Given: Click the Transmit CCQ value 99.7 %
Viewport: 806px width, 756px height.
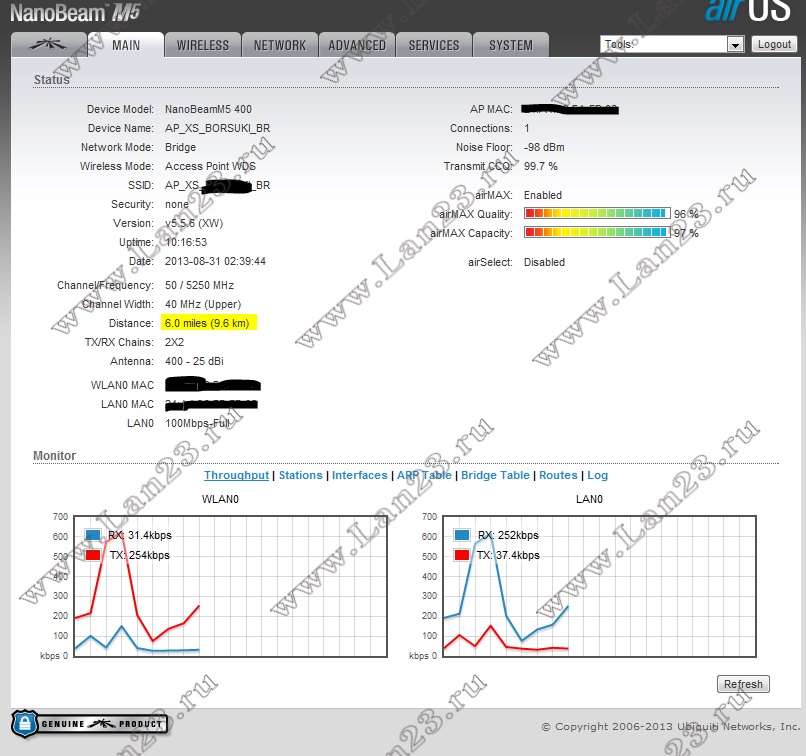Looking at the screenshot, I should (541, 166).
